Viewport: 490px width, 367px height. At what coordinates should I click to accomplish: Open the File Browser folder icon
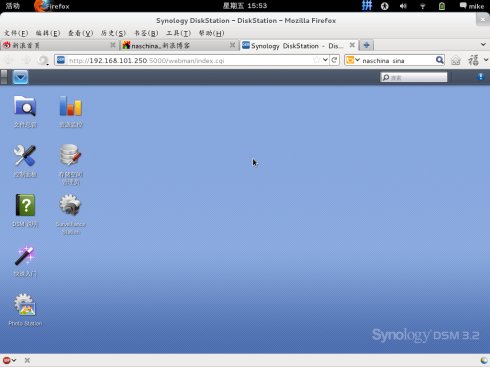coord(25,106)
